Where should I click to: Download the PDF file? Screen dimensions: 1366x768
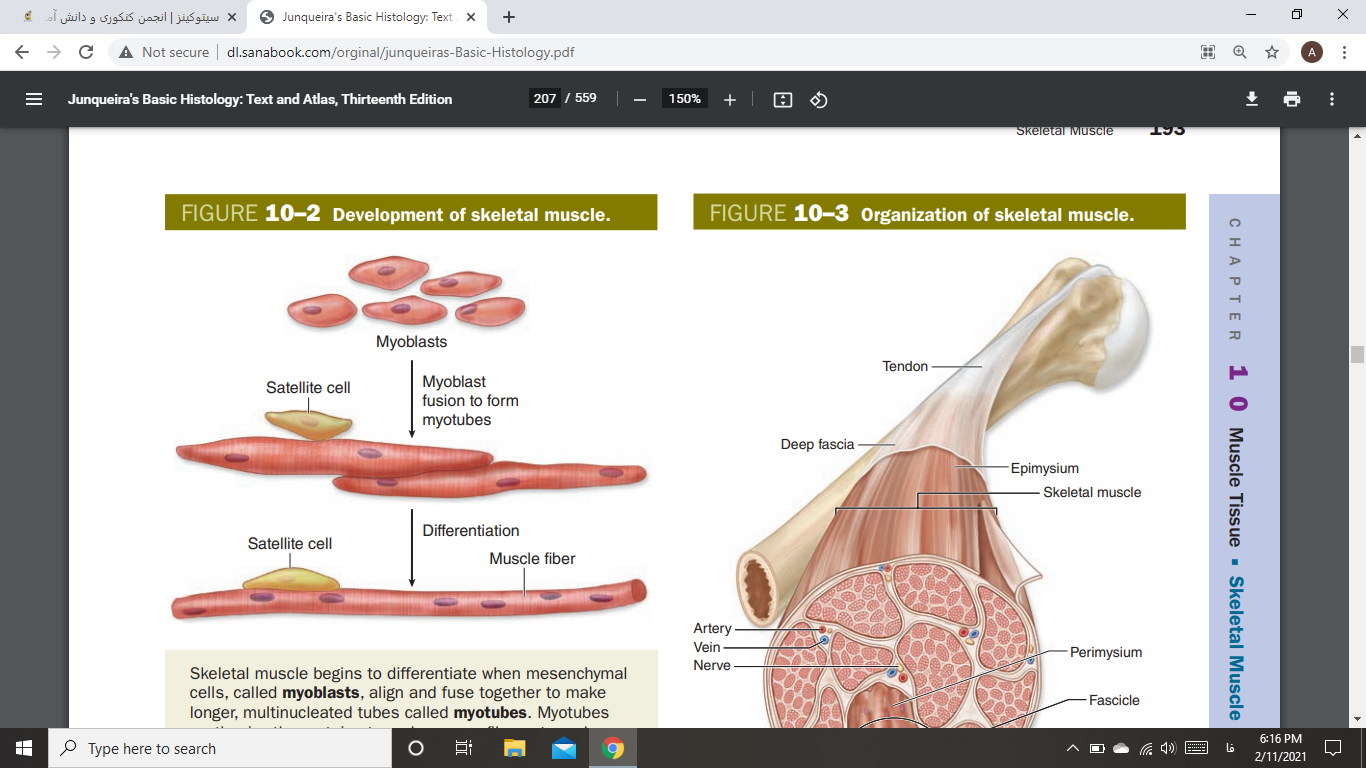point(1251,99)
